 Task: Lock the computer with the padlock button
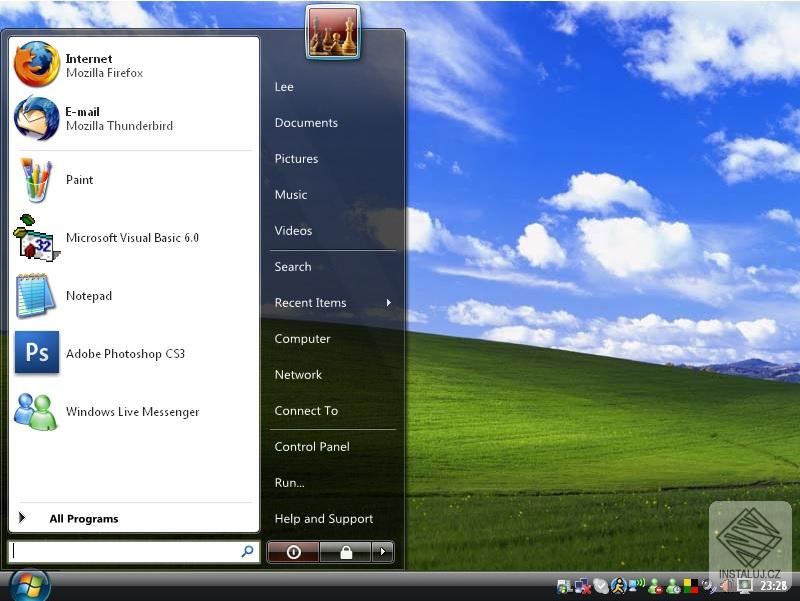tap(346, 552)
